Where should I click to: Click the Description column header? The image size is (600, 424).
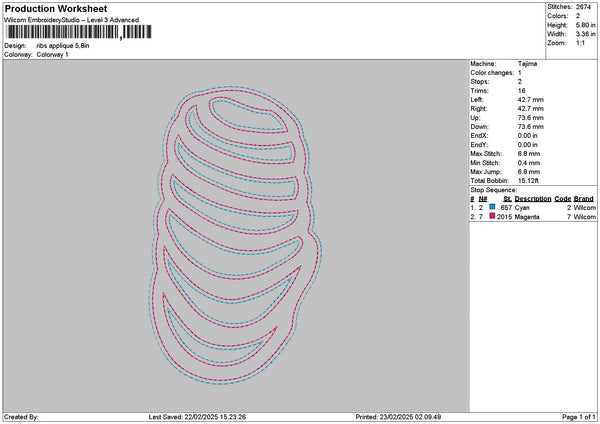(532, 198)
